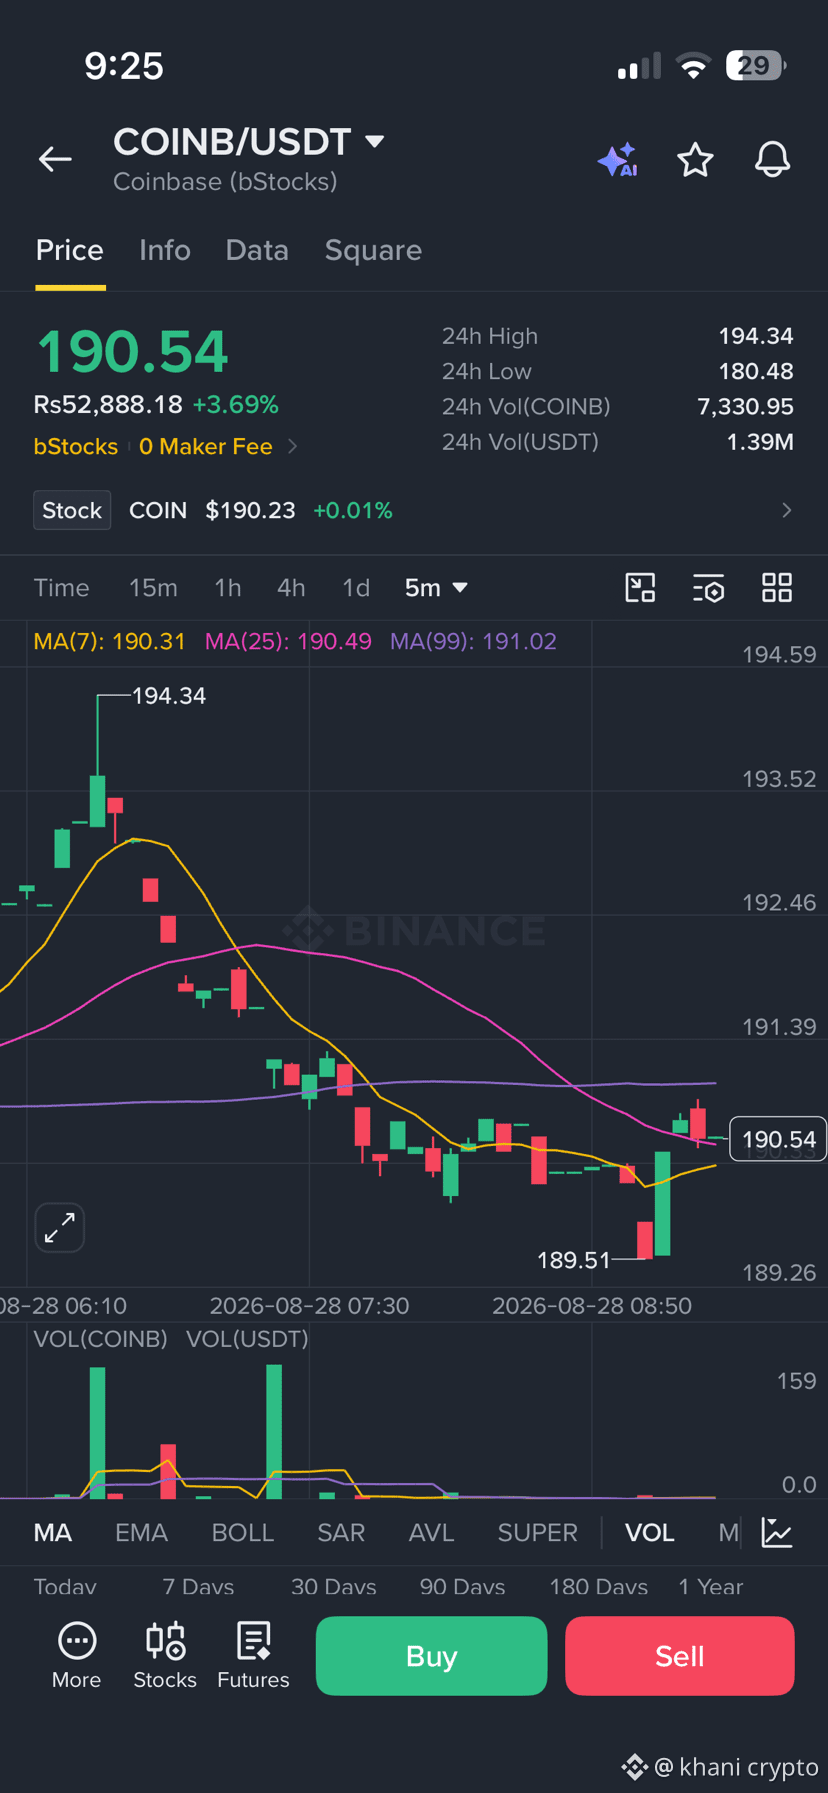Toggle the AVL indicator

(x=431, y=1532)
